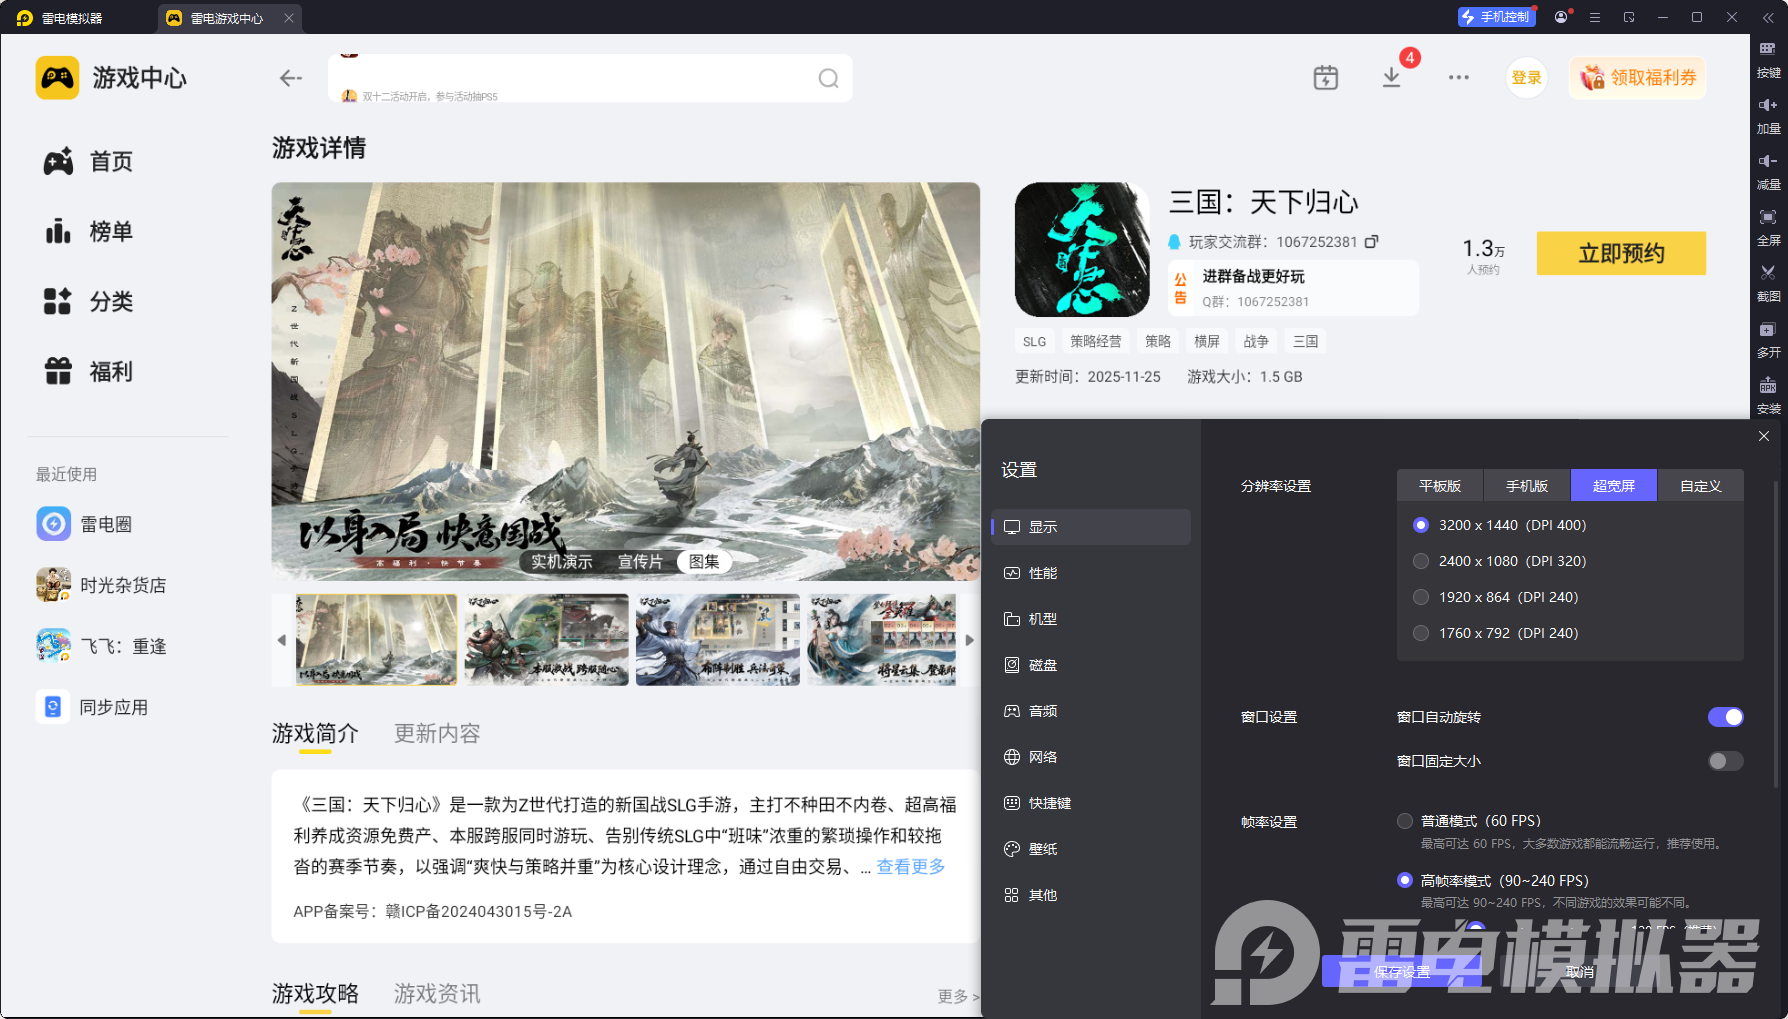The width and height of the screenshot is (1788, 1019).
Task: Open 榜单 rankings in the sidebar
Action: [89, 232]
